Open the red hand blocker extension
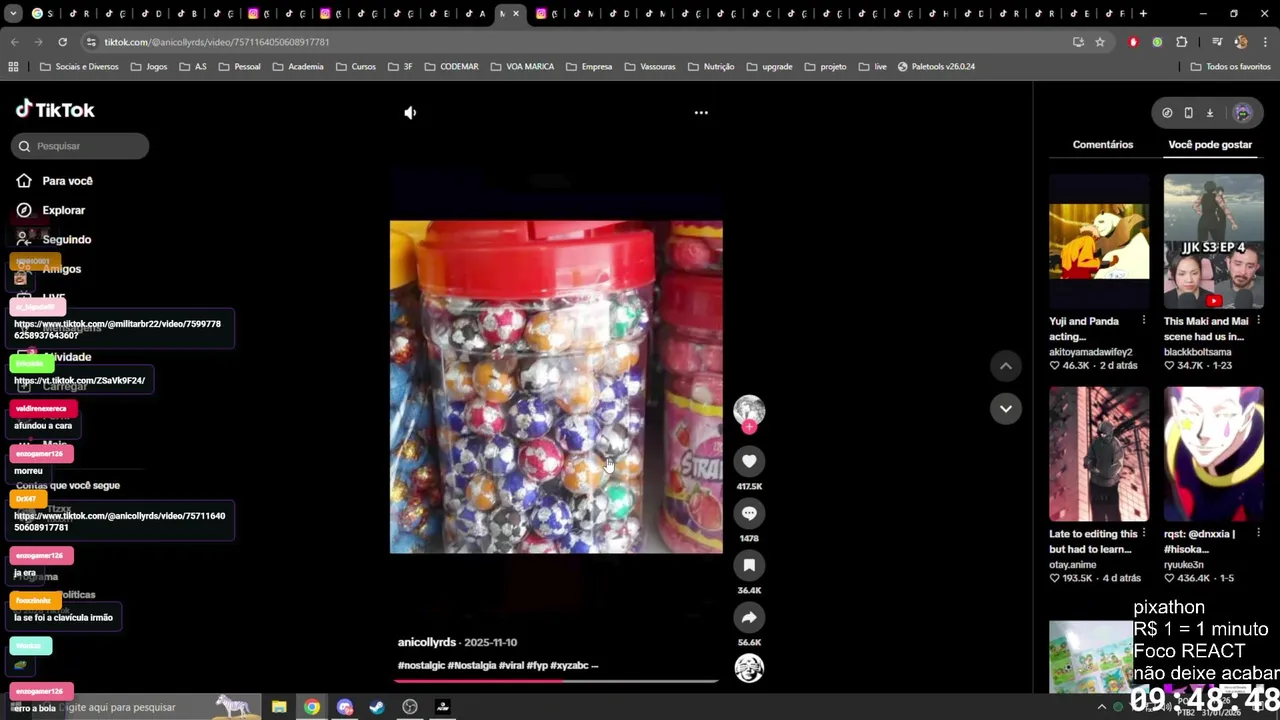The width and height of the screenshot is (1280, 720). [1133, 42]
